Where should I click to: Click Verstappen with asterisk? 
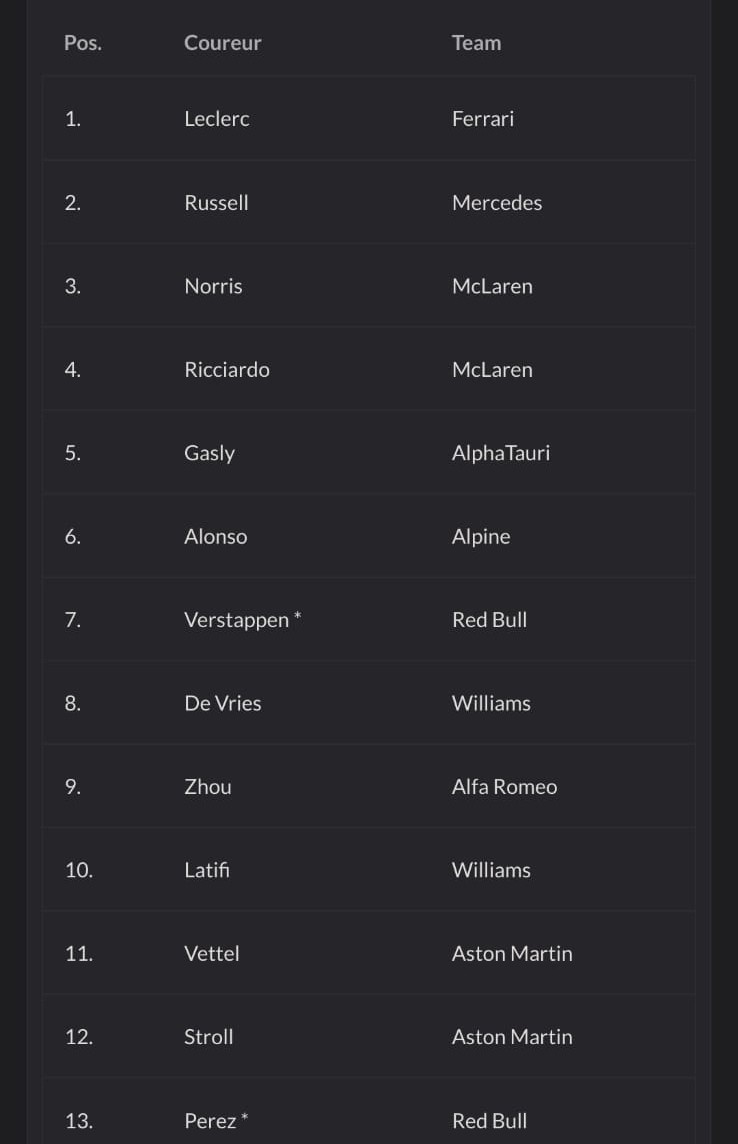coord(242,620)
